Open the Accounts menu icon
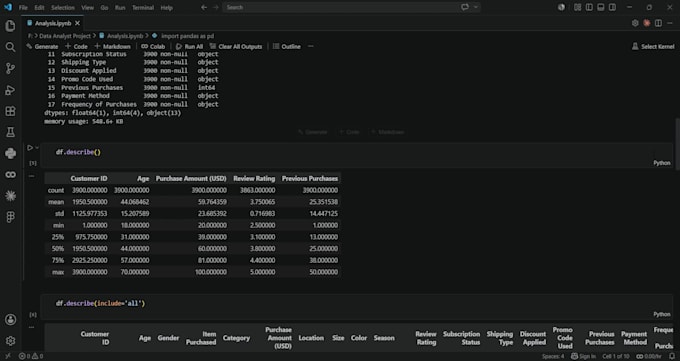 pos(10,320)
